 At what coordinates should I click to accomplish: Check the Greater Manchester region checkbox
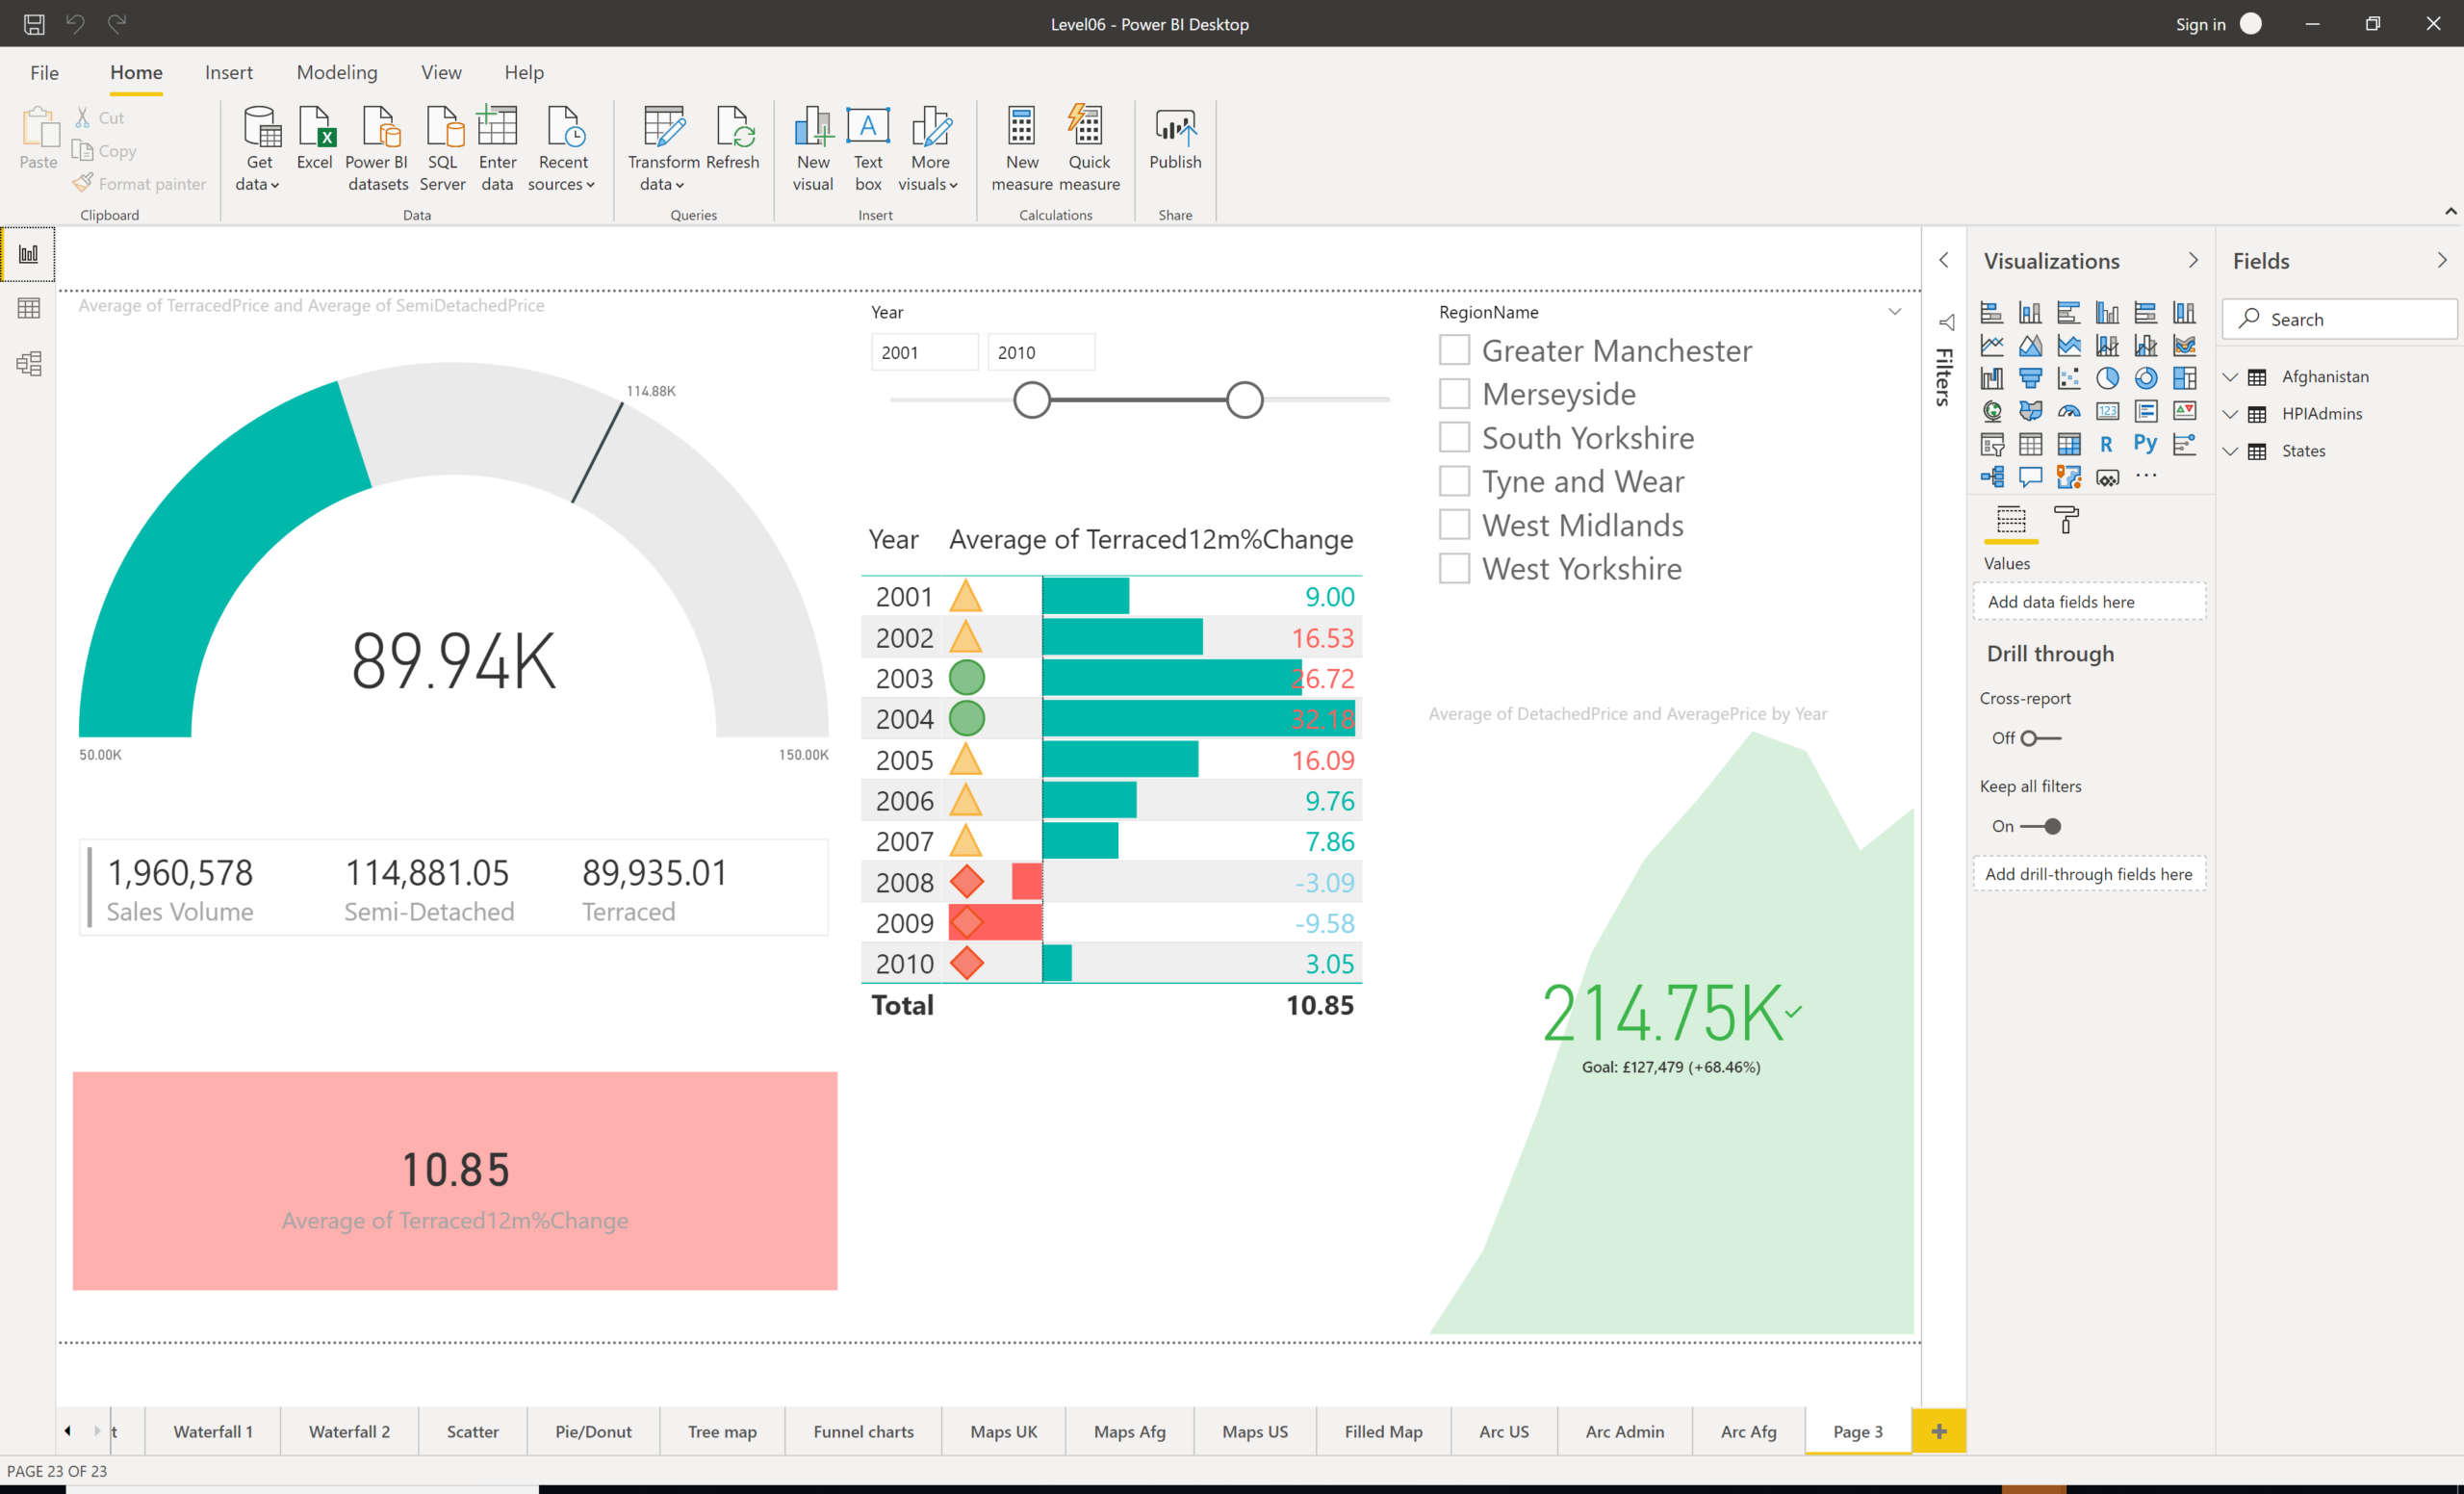[1454, 351]
